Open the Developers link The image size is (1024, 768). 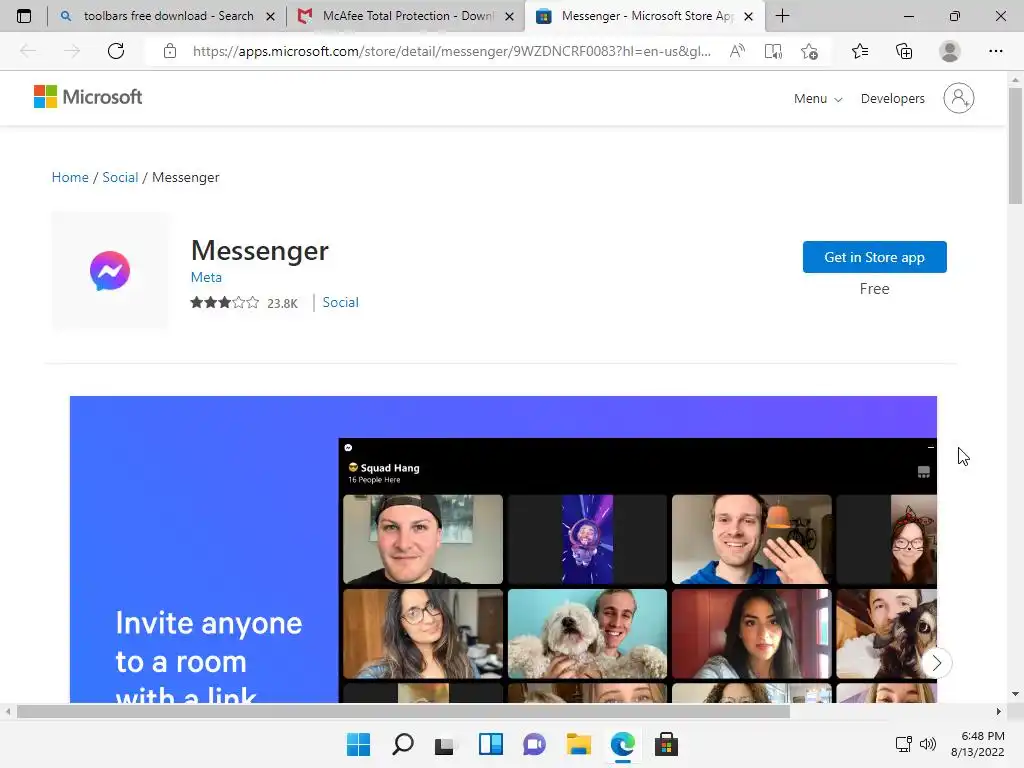coord(893,99)
